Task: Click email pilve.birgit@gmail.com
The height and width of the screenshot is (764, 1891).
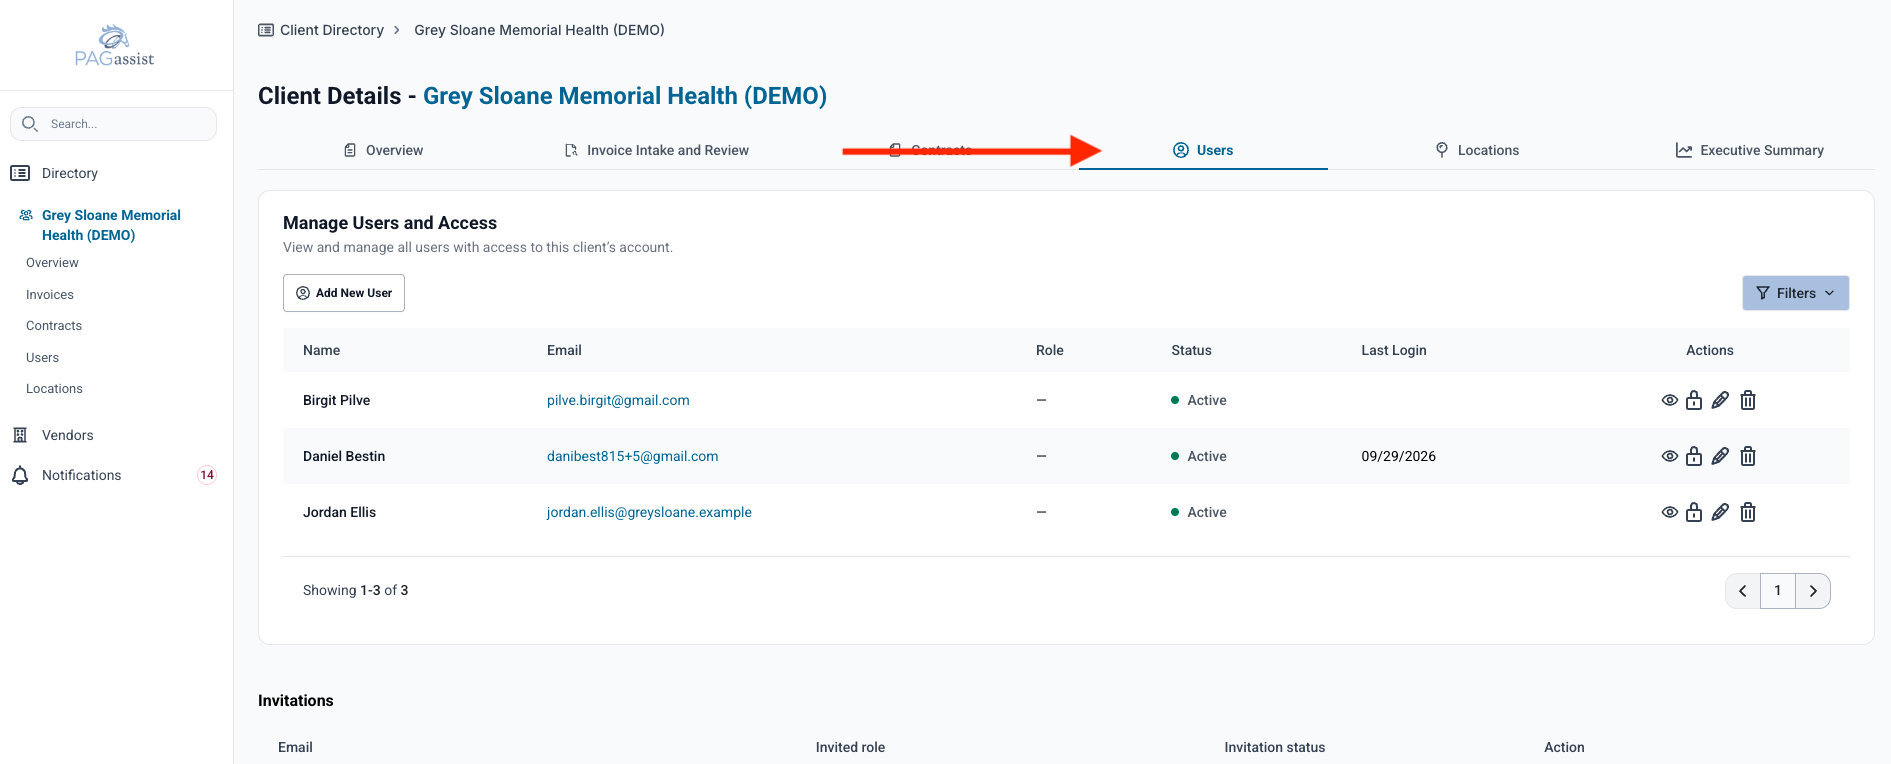Action: pyautogui.click(x=618, y=400)
